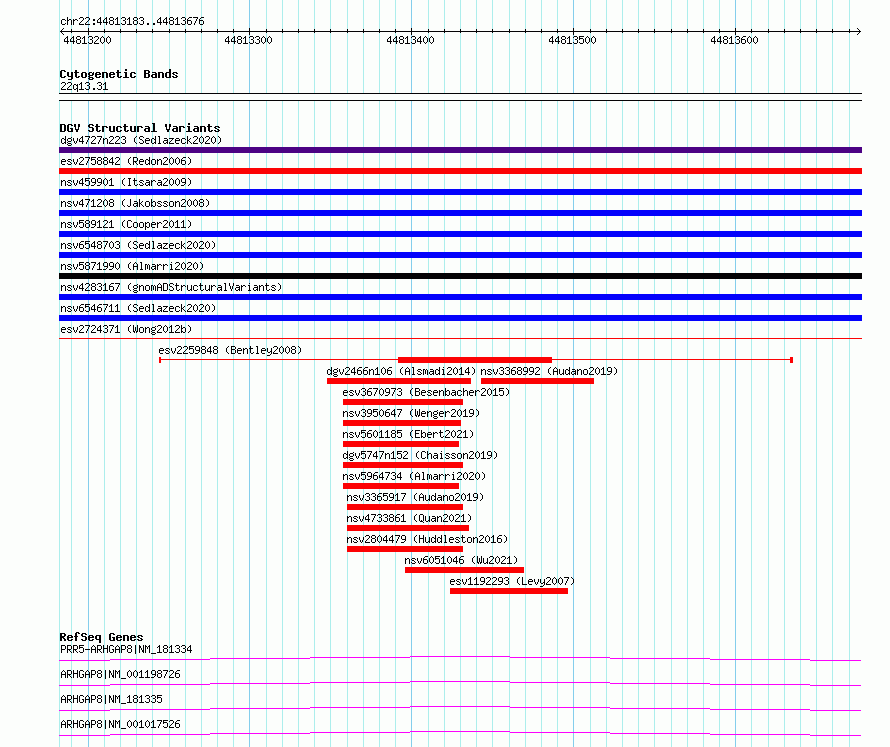Click nsv5601185 (Ebert2021) label
Image resolution: width=890 pixels, height=747 pixels.
coord(408,434)
